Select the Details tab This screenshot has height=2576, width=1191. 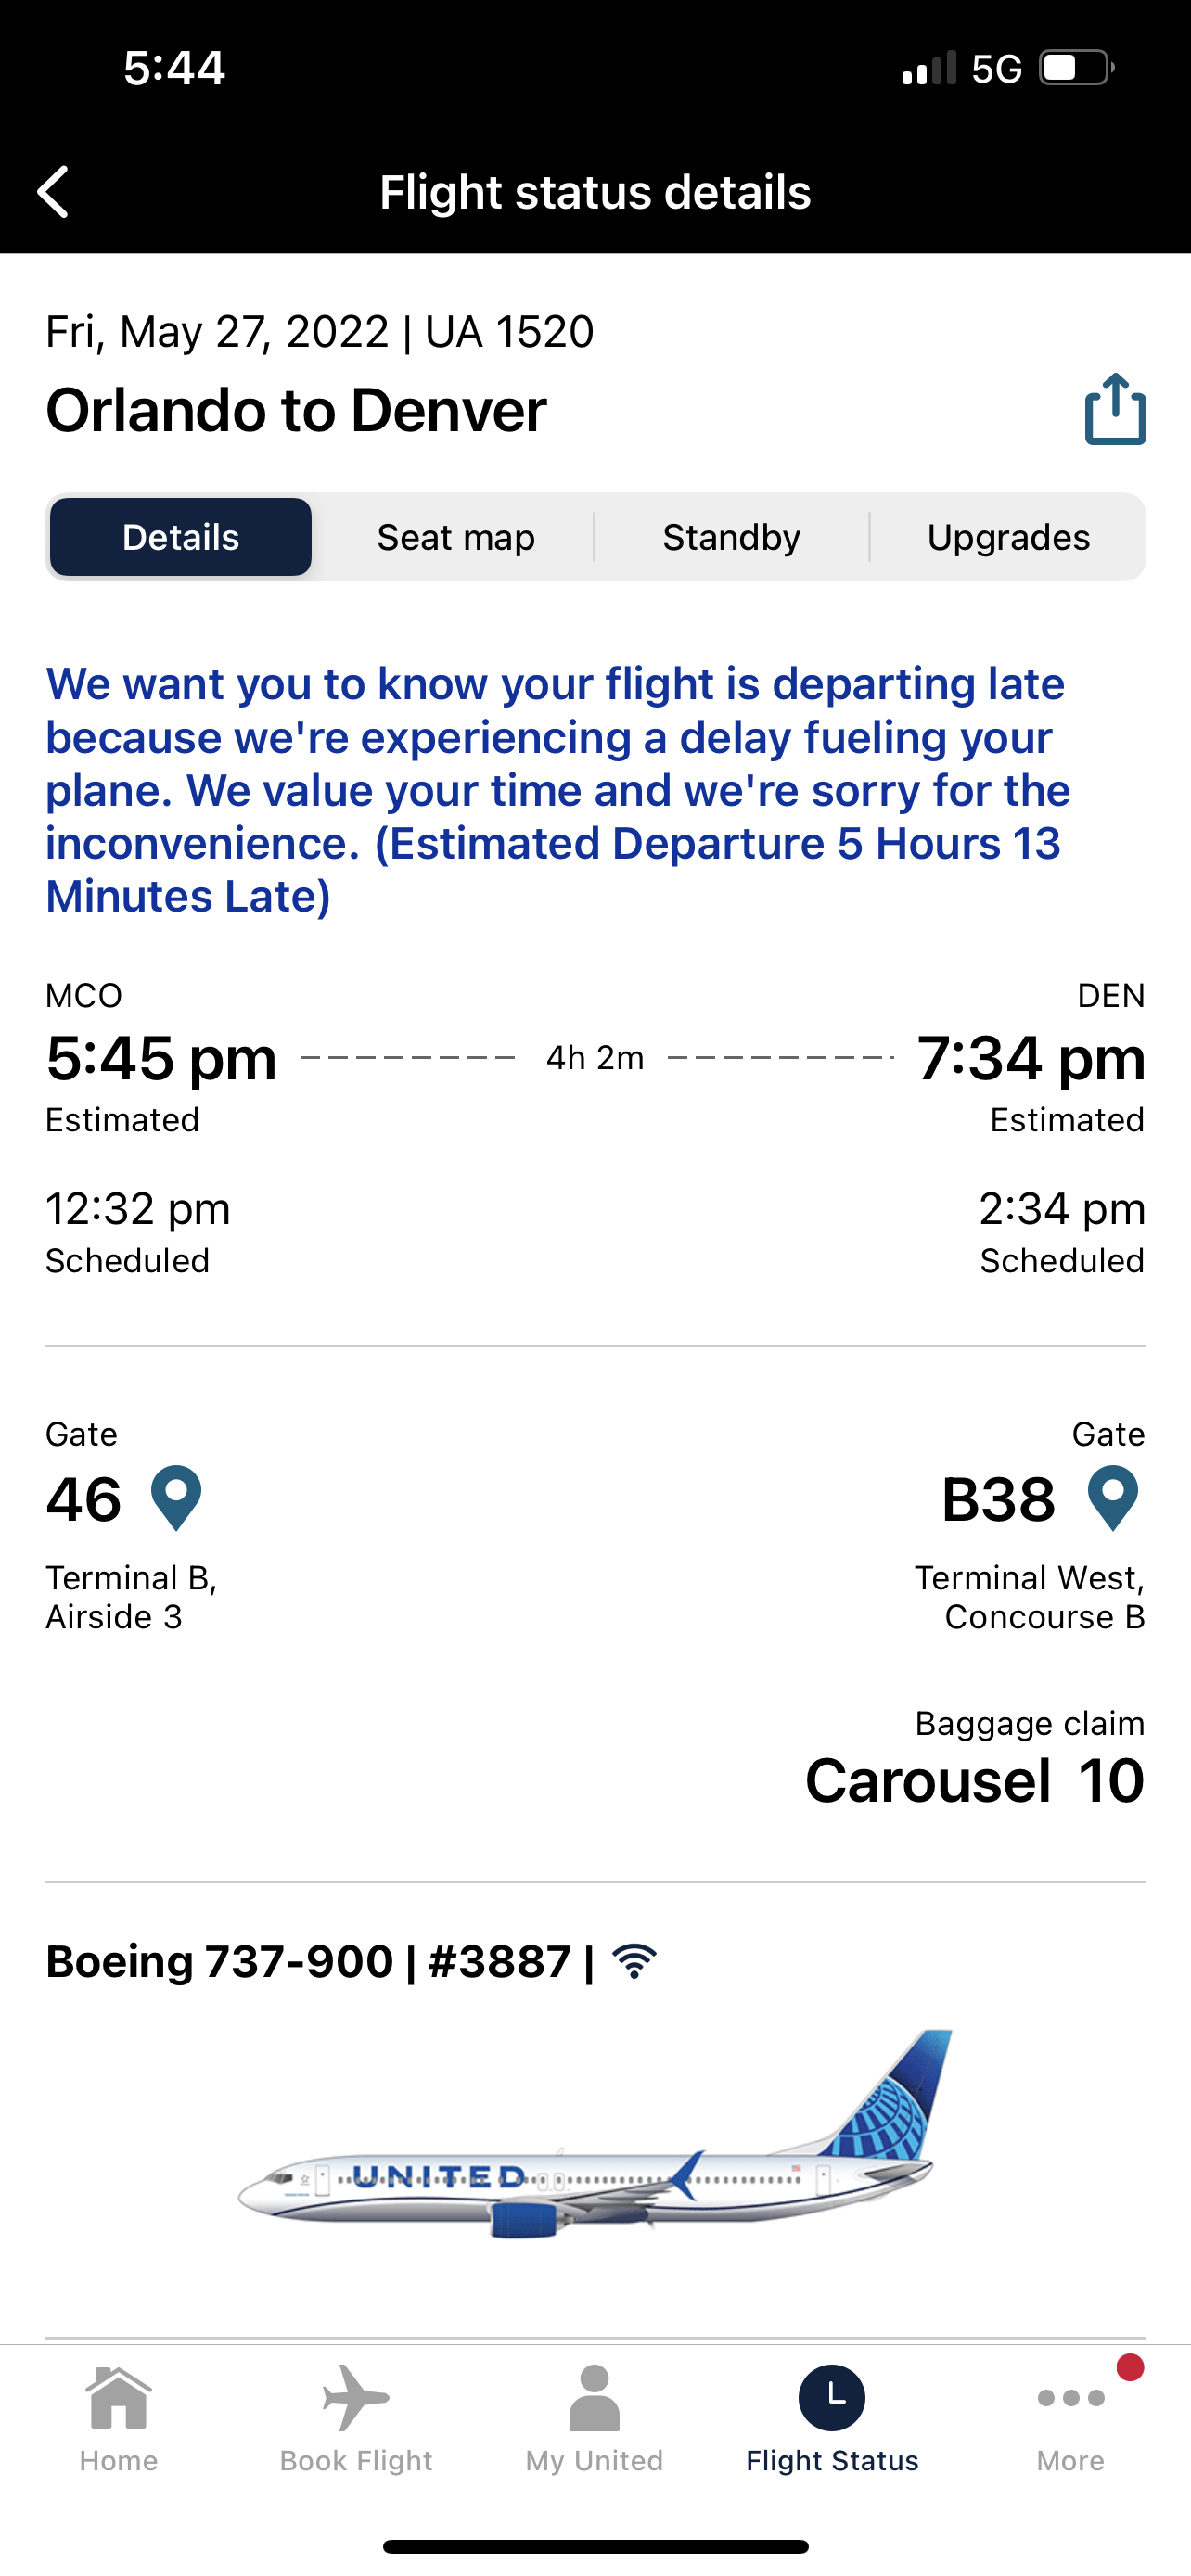[181, 537]
